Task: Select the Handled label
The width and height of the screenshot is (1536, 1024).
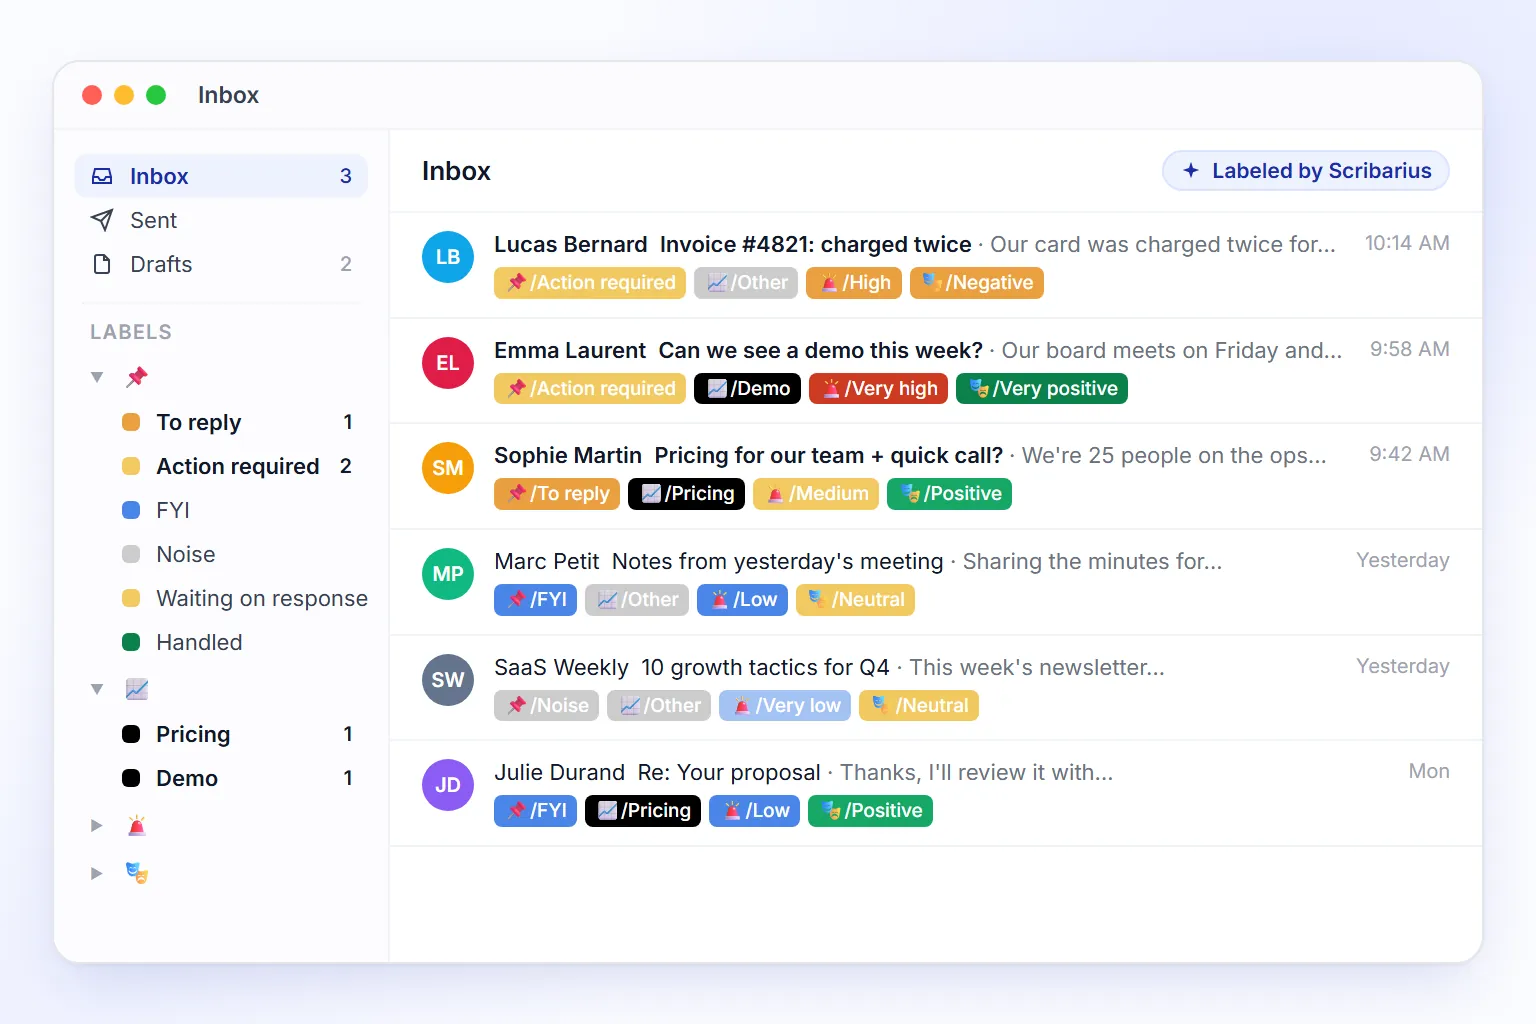Action: 238,642
